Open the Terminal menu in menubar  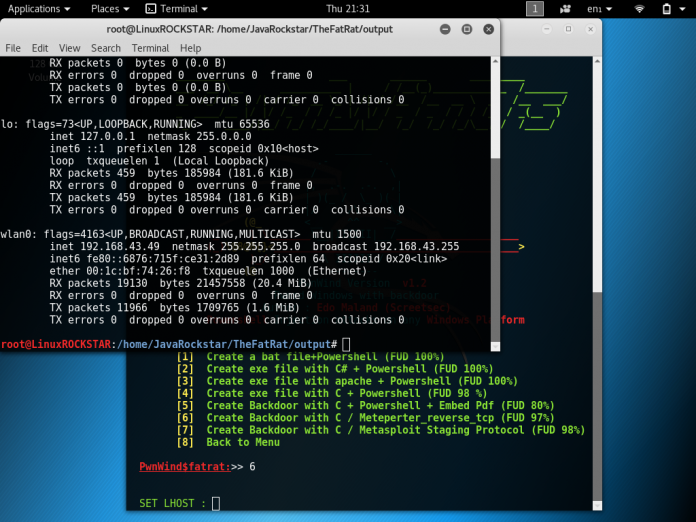pos(150,48)
